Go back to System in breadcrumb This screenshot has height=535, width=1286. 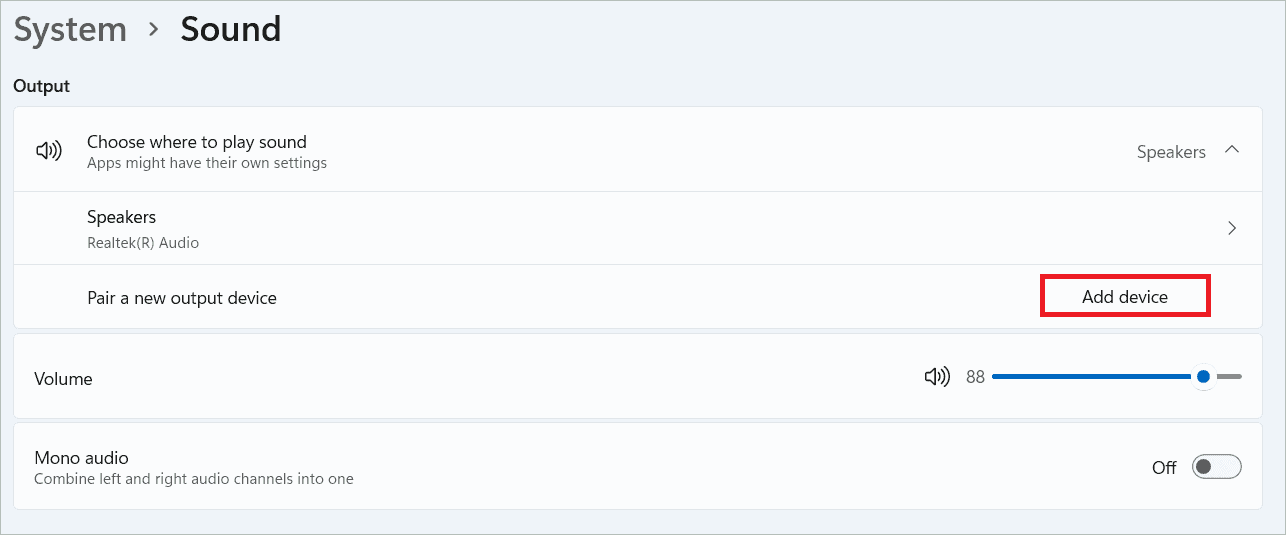70,29
